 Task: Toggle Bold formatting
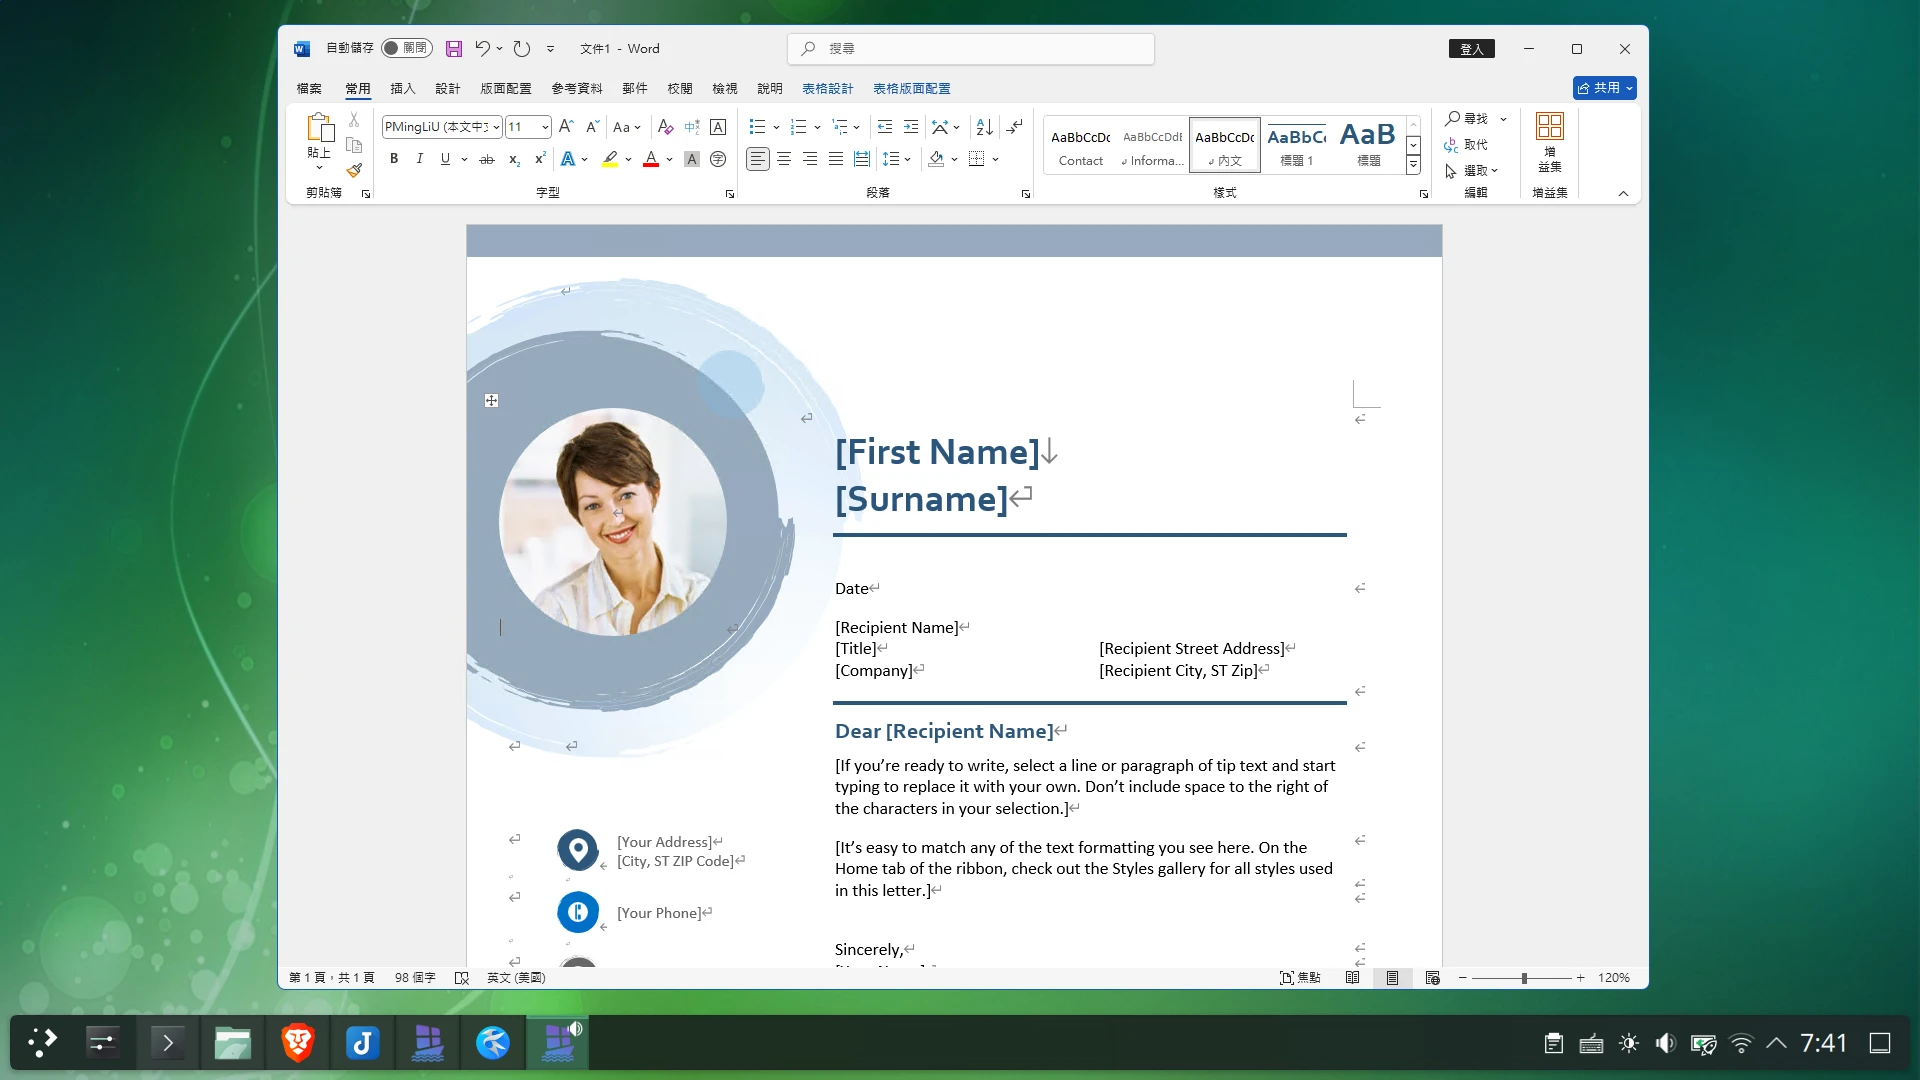coord(394,159)
